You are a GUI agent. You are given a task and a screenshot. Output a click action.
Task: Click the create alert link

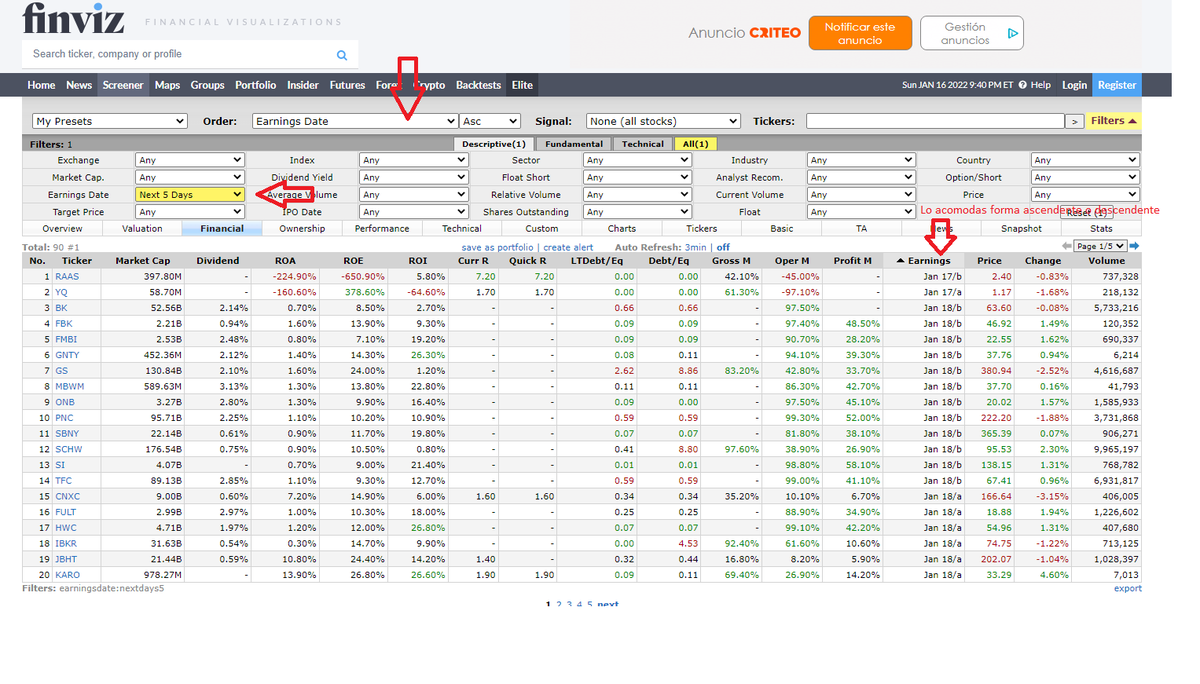point(568,247)
